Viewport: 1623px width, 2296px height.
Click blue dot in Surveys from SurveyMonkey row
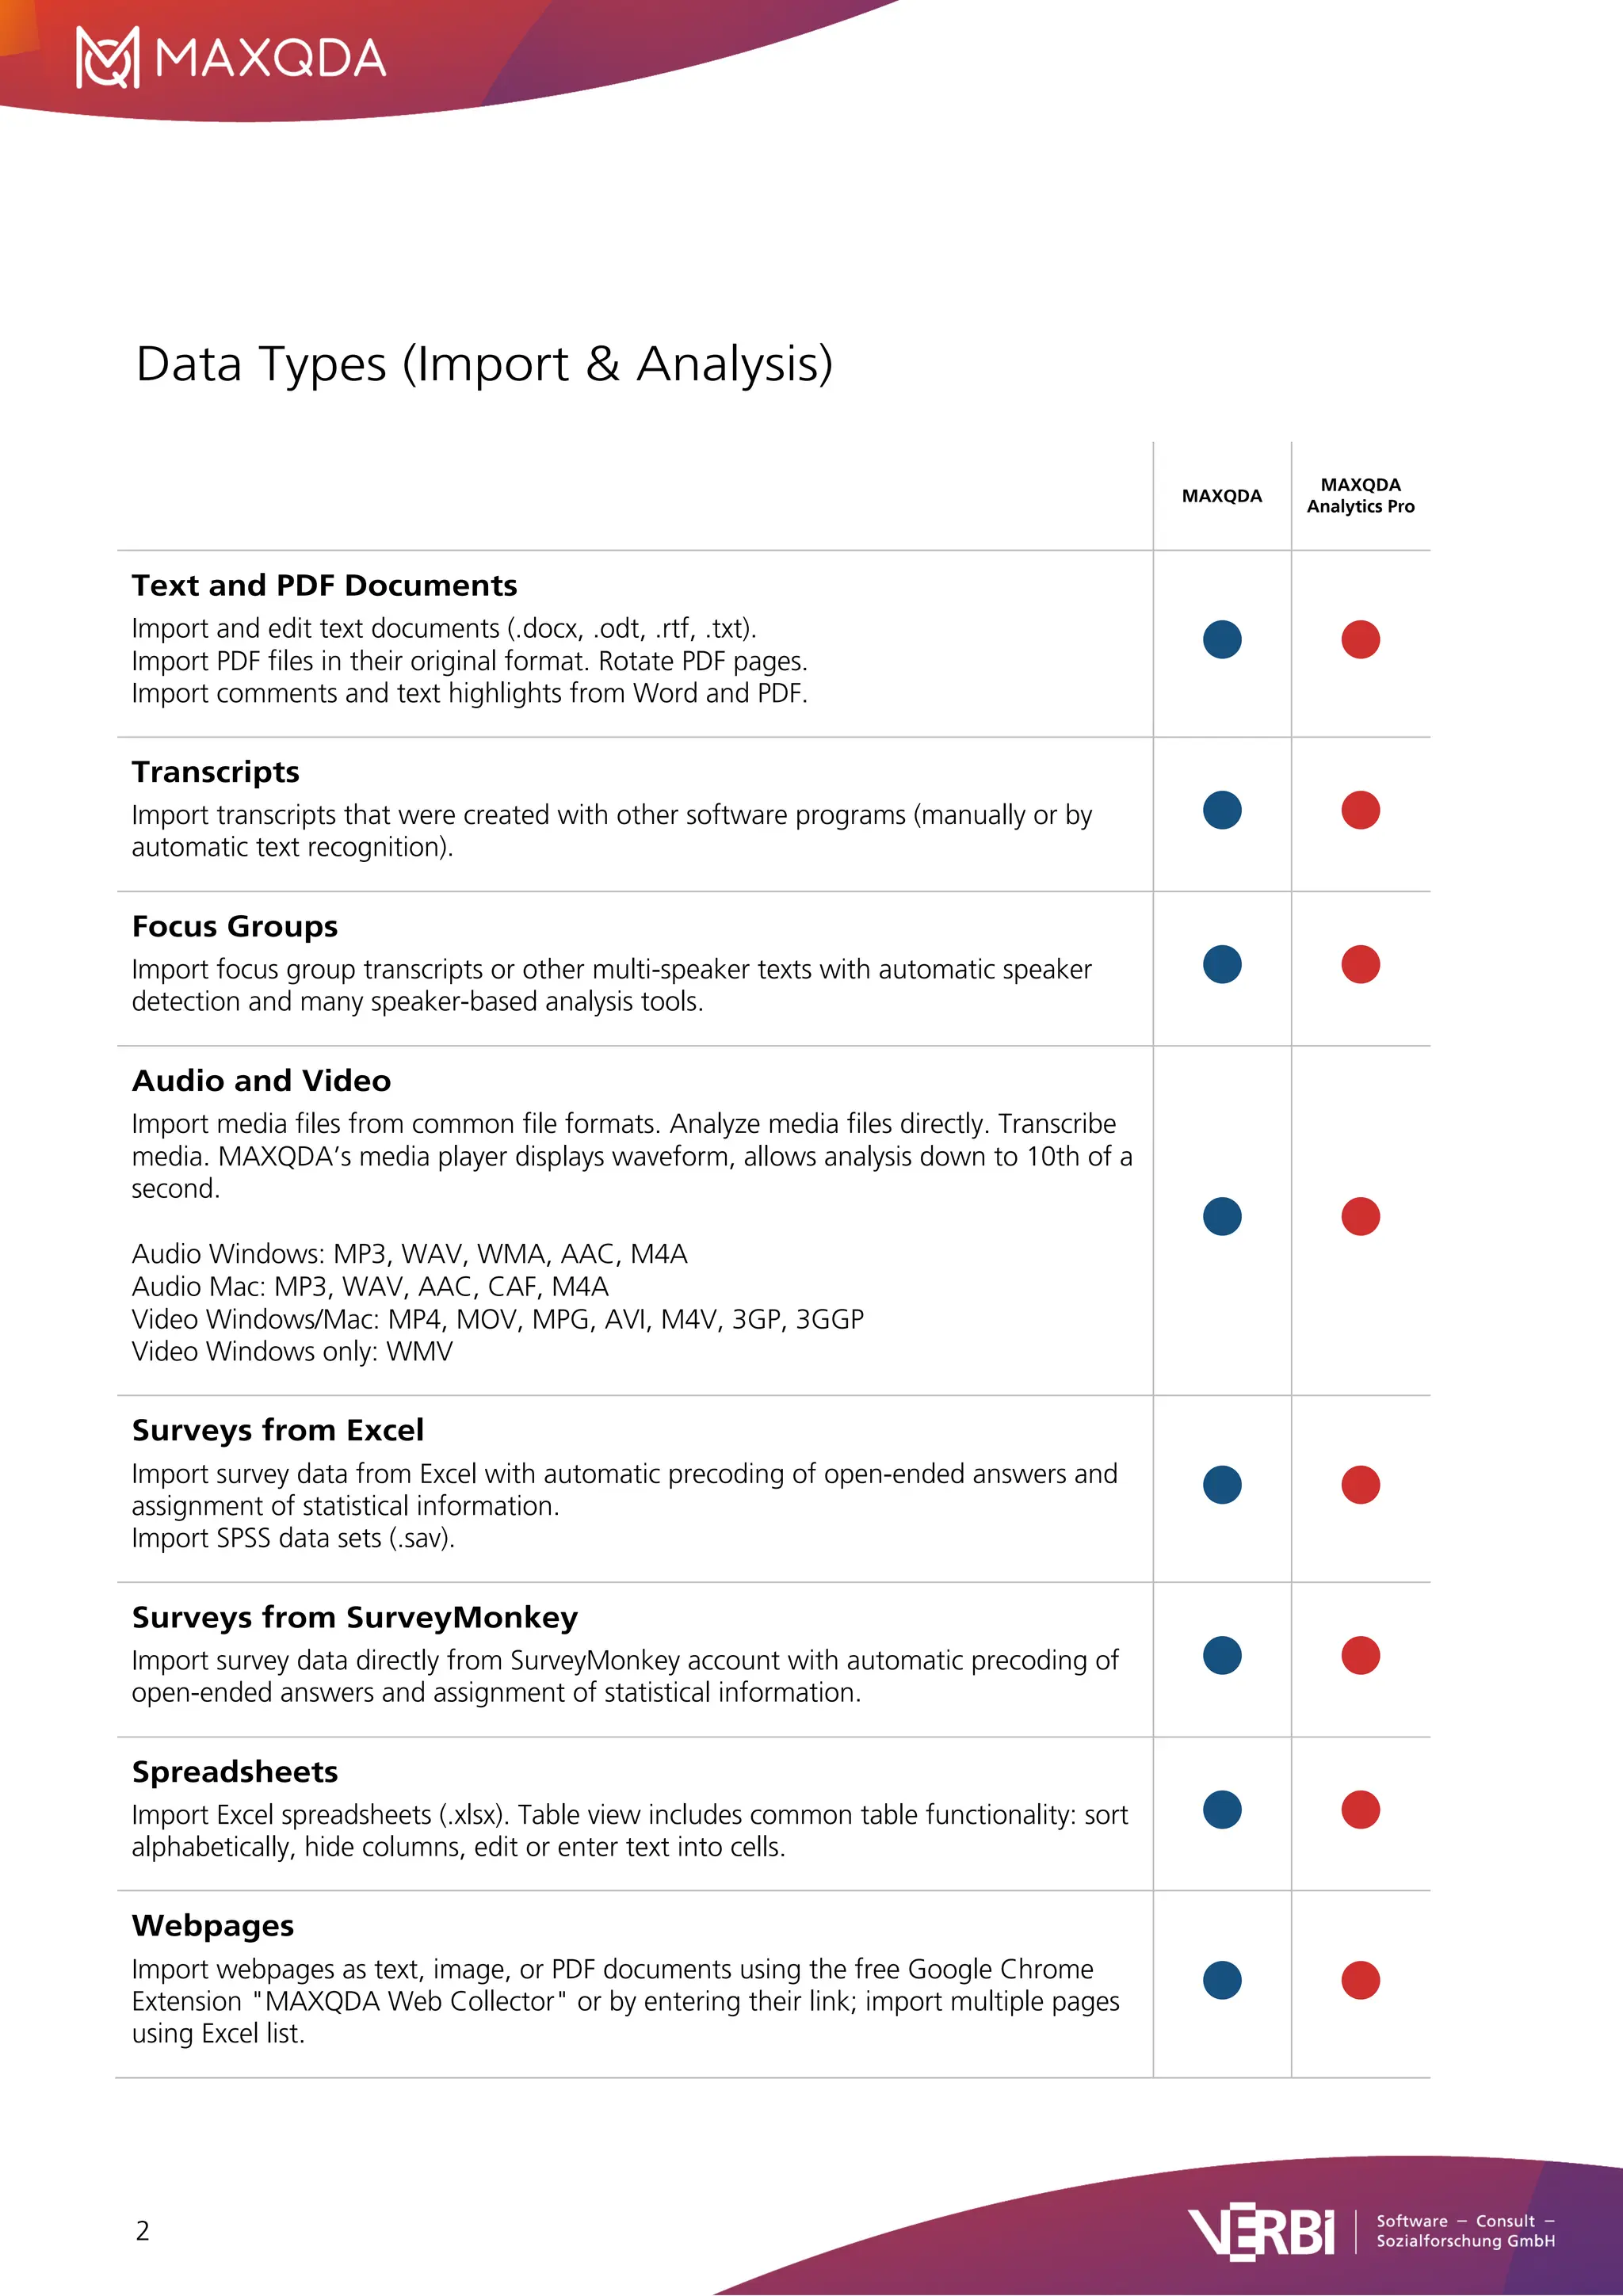pyautogui.click(x=1222, y=1656)
